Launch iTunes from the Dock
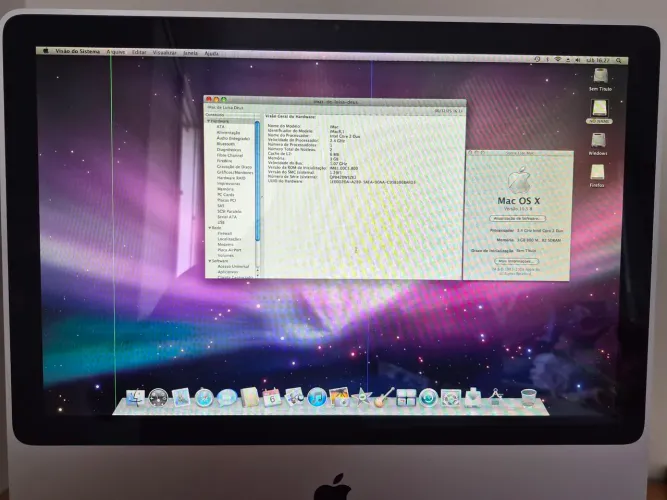This screenshot has width=667, height=500. 316,397
